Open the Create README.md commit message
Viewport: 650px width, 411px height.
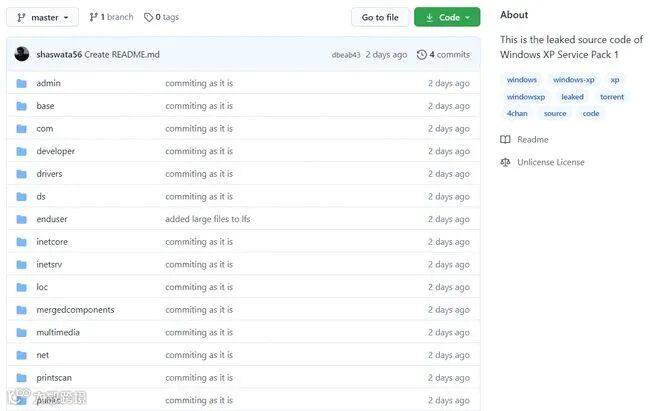[x=122, y=54]
